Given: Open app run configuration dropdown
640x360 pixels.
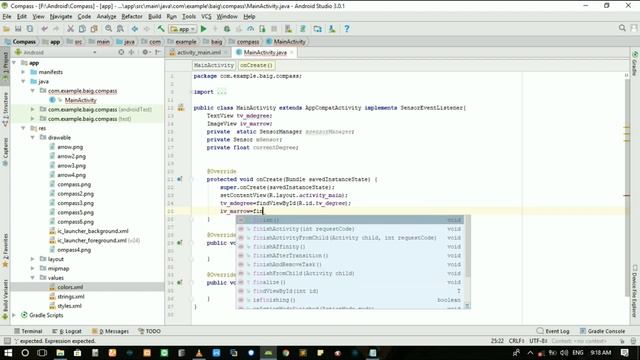Looking at the screenshot, I should (x=183, y=29).
